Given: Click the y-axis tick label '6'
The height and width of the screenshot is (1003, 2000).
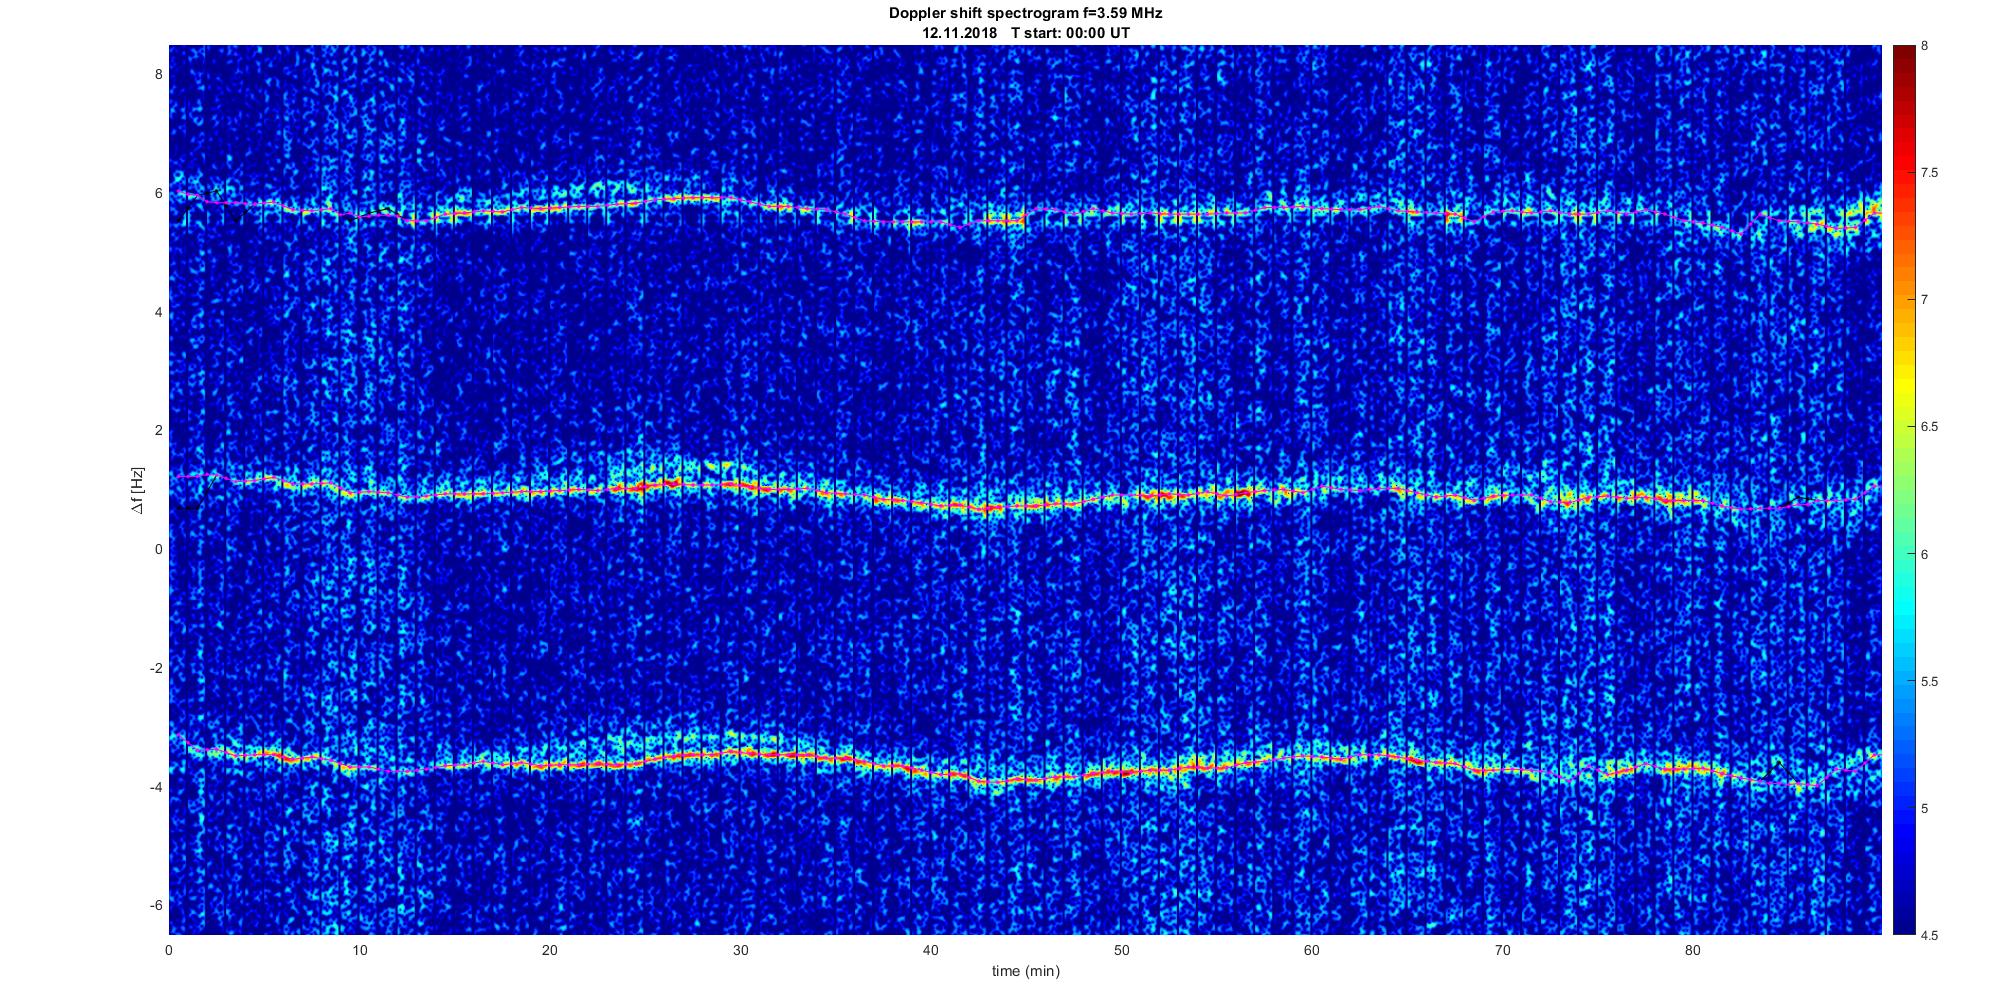Looking at the screenshot, I should coord(157,193).
